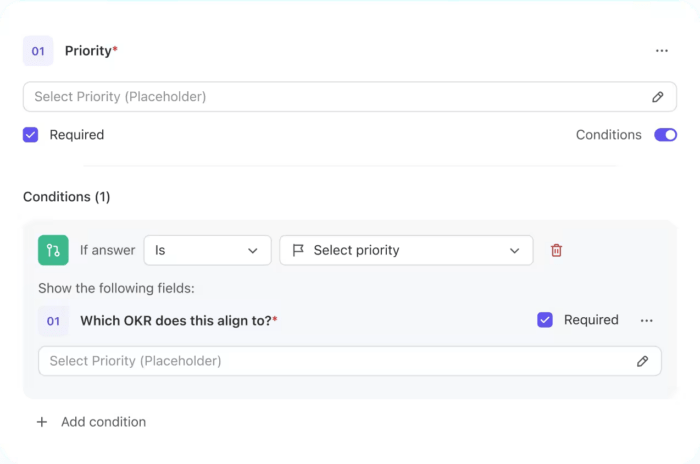Viewport: 700px width, 464px height.
Task: Uncheck Required checkbox for OKR question
Action: coord(545,320)
